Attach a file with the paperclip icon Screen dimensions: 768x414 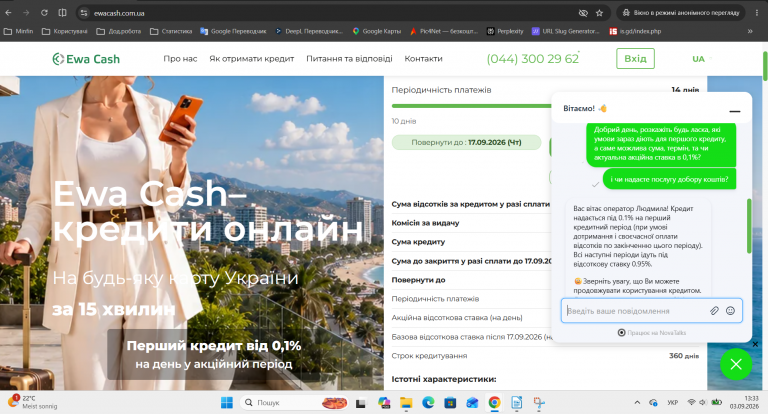[x=715, y=311]
